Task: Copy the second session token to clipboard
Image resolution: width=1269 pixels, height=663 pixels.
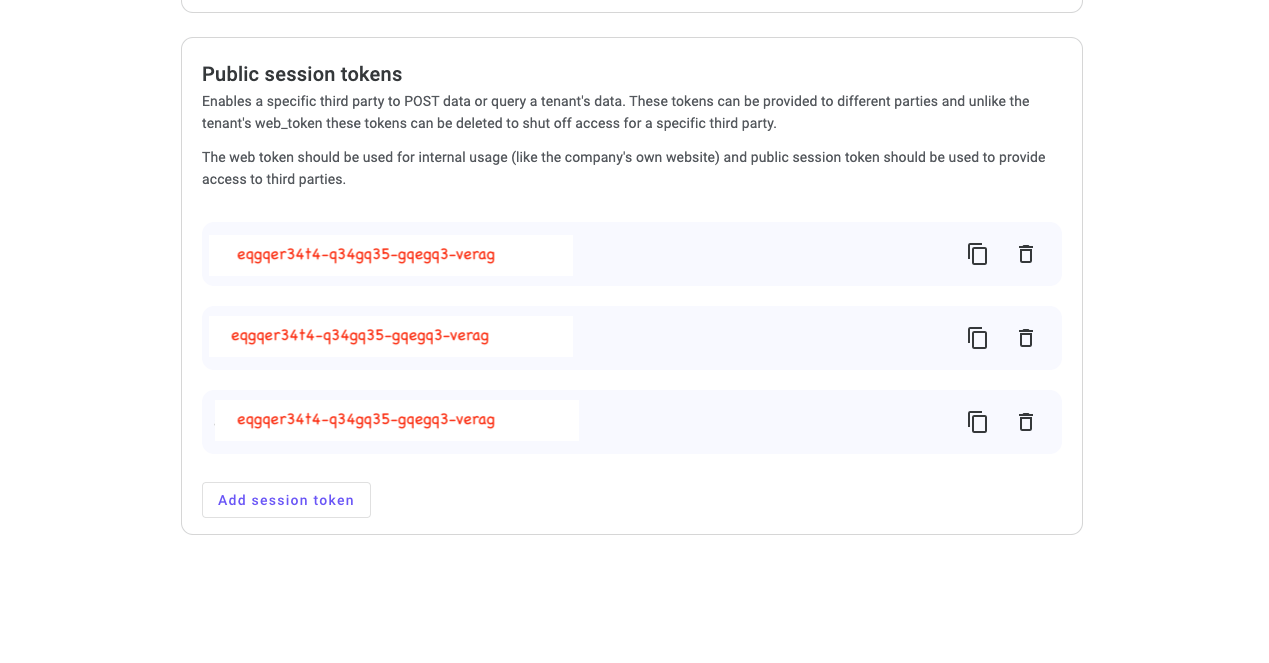Action: click(977, 338)
